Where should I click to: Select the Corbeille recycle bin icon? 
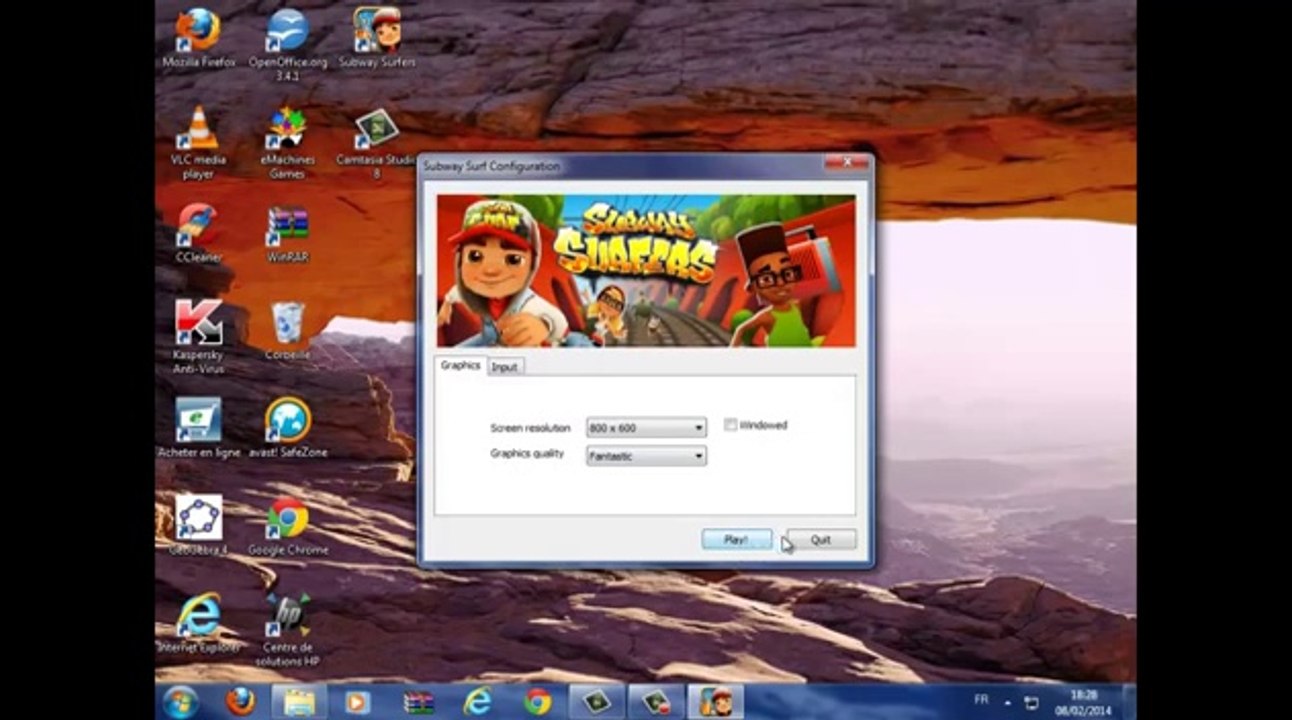click(x=288, y=330)
